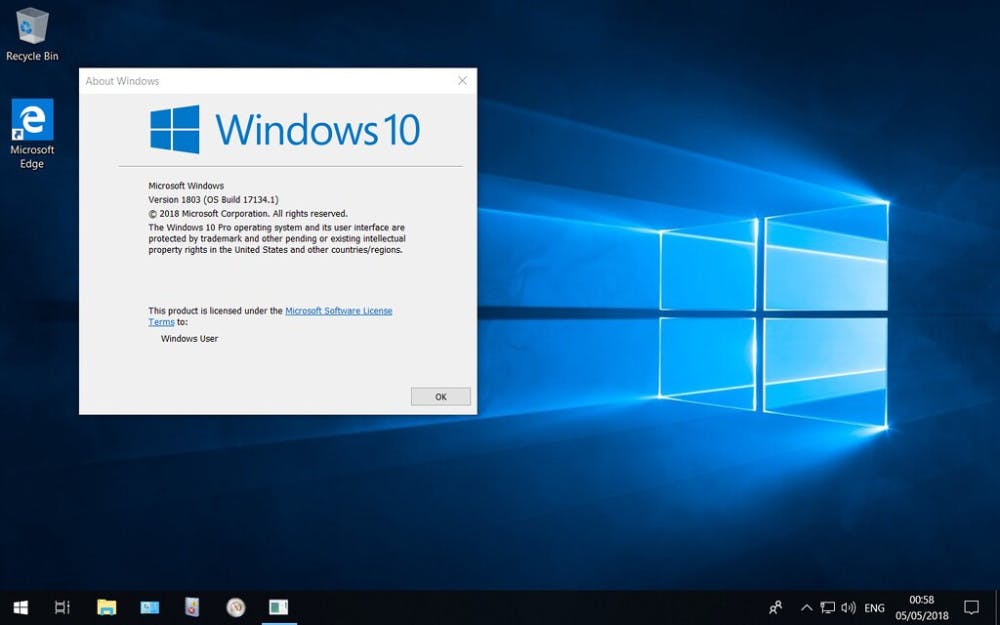Close the About Windows dialog
The width and height of the screenshot is (1000, 625).
(x=461, y=80)
